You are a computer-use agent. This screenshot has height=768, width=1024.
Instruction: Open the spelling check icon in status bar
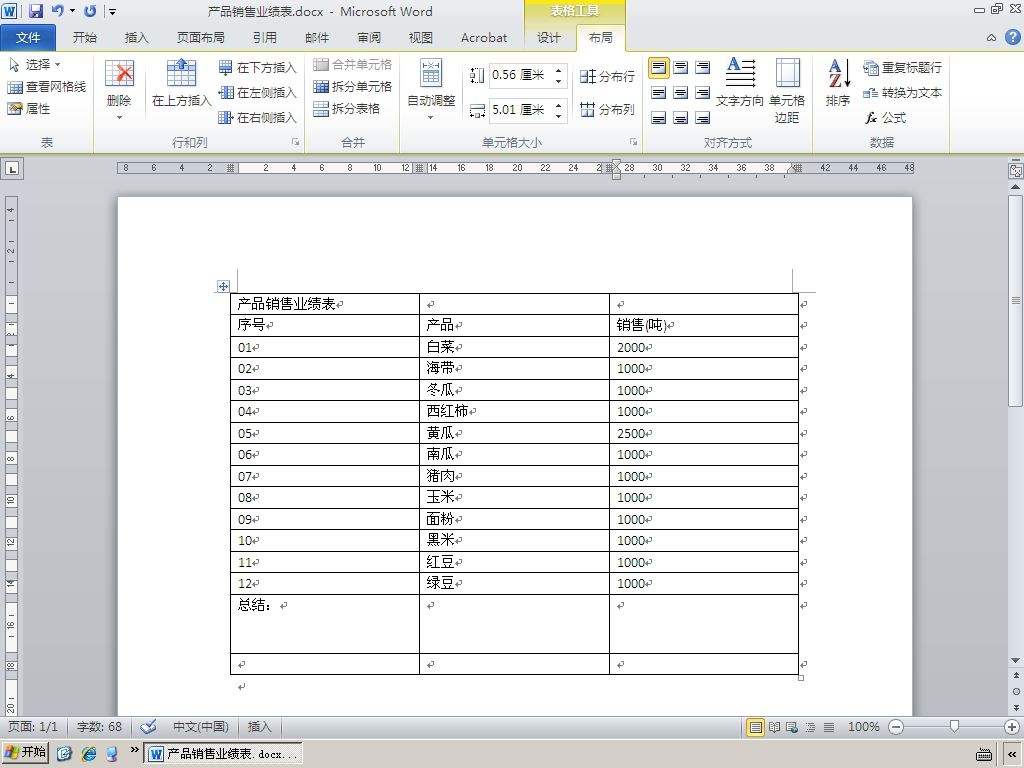(x=149, y=726)
